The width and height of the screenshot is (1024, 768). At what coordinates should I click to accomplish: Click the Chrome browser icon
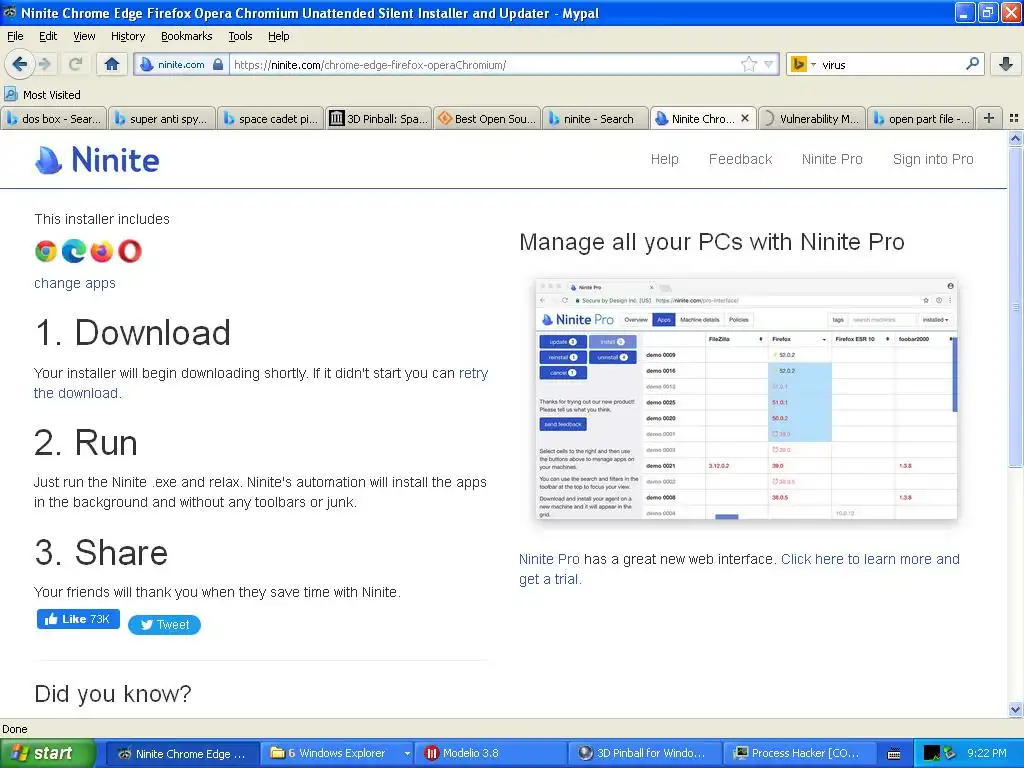tap(46, 251)
